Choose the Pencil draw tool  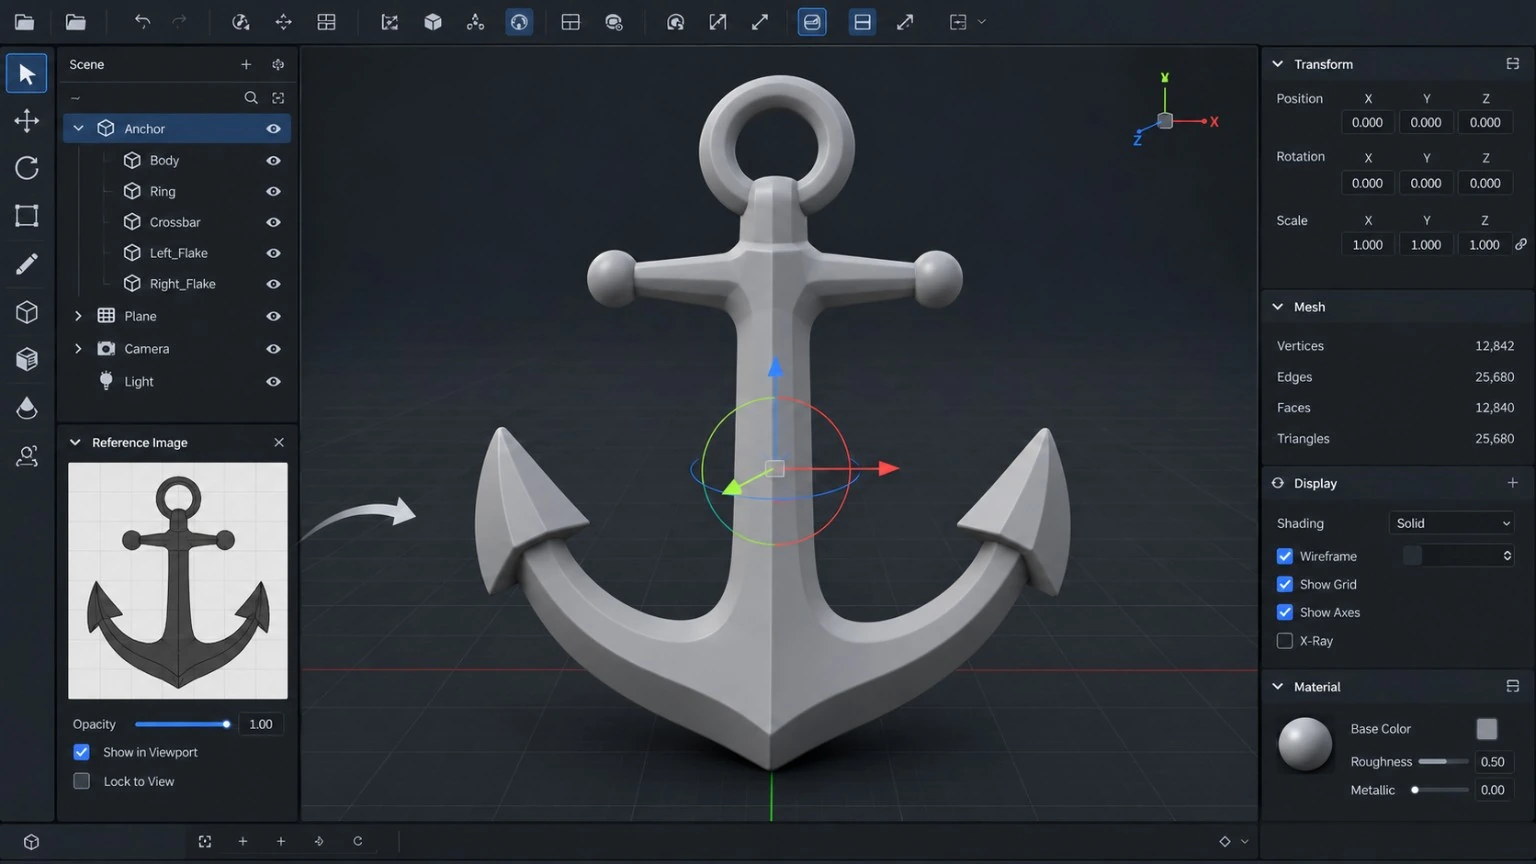pyautogui.click(x=27, y=264)
